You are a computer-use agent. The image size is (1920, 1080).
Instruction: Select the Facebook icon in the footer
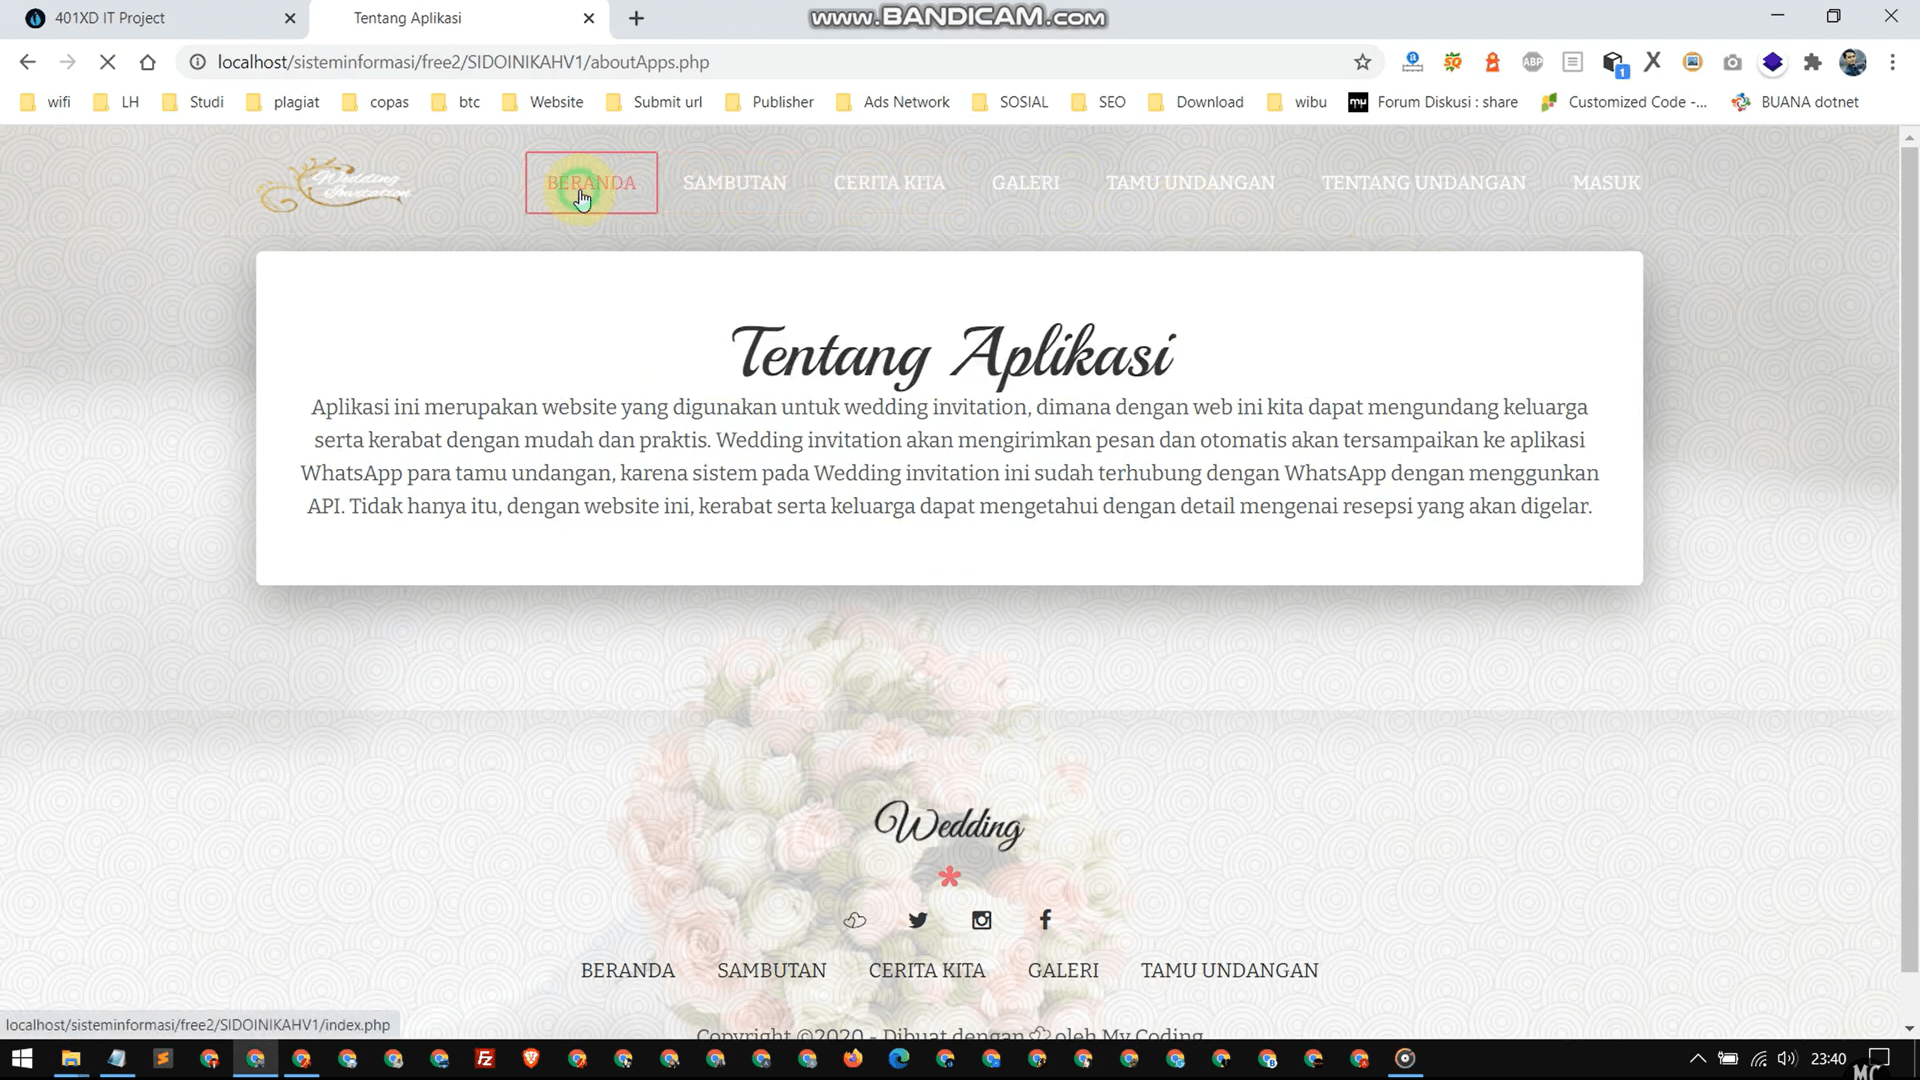pos(1044,919)
